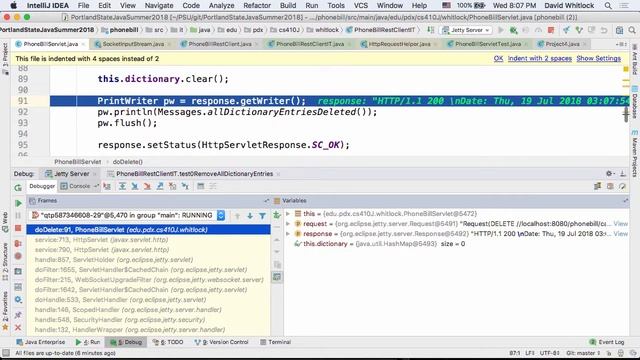640x360 pixels.
Task: Open Jetty Server run configuration dropdown
Action: (467, 30)
